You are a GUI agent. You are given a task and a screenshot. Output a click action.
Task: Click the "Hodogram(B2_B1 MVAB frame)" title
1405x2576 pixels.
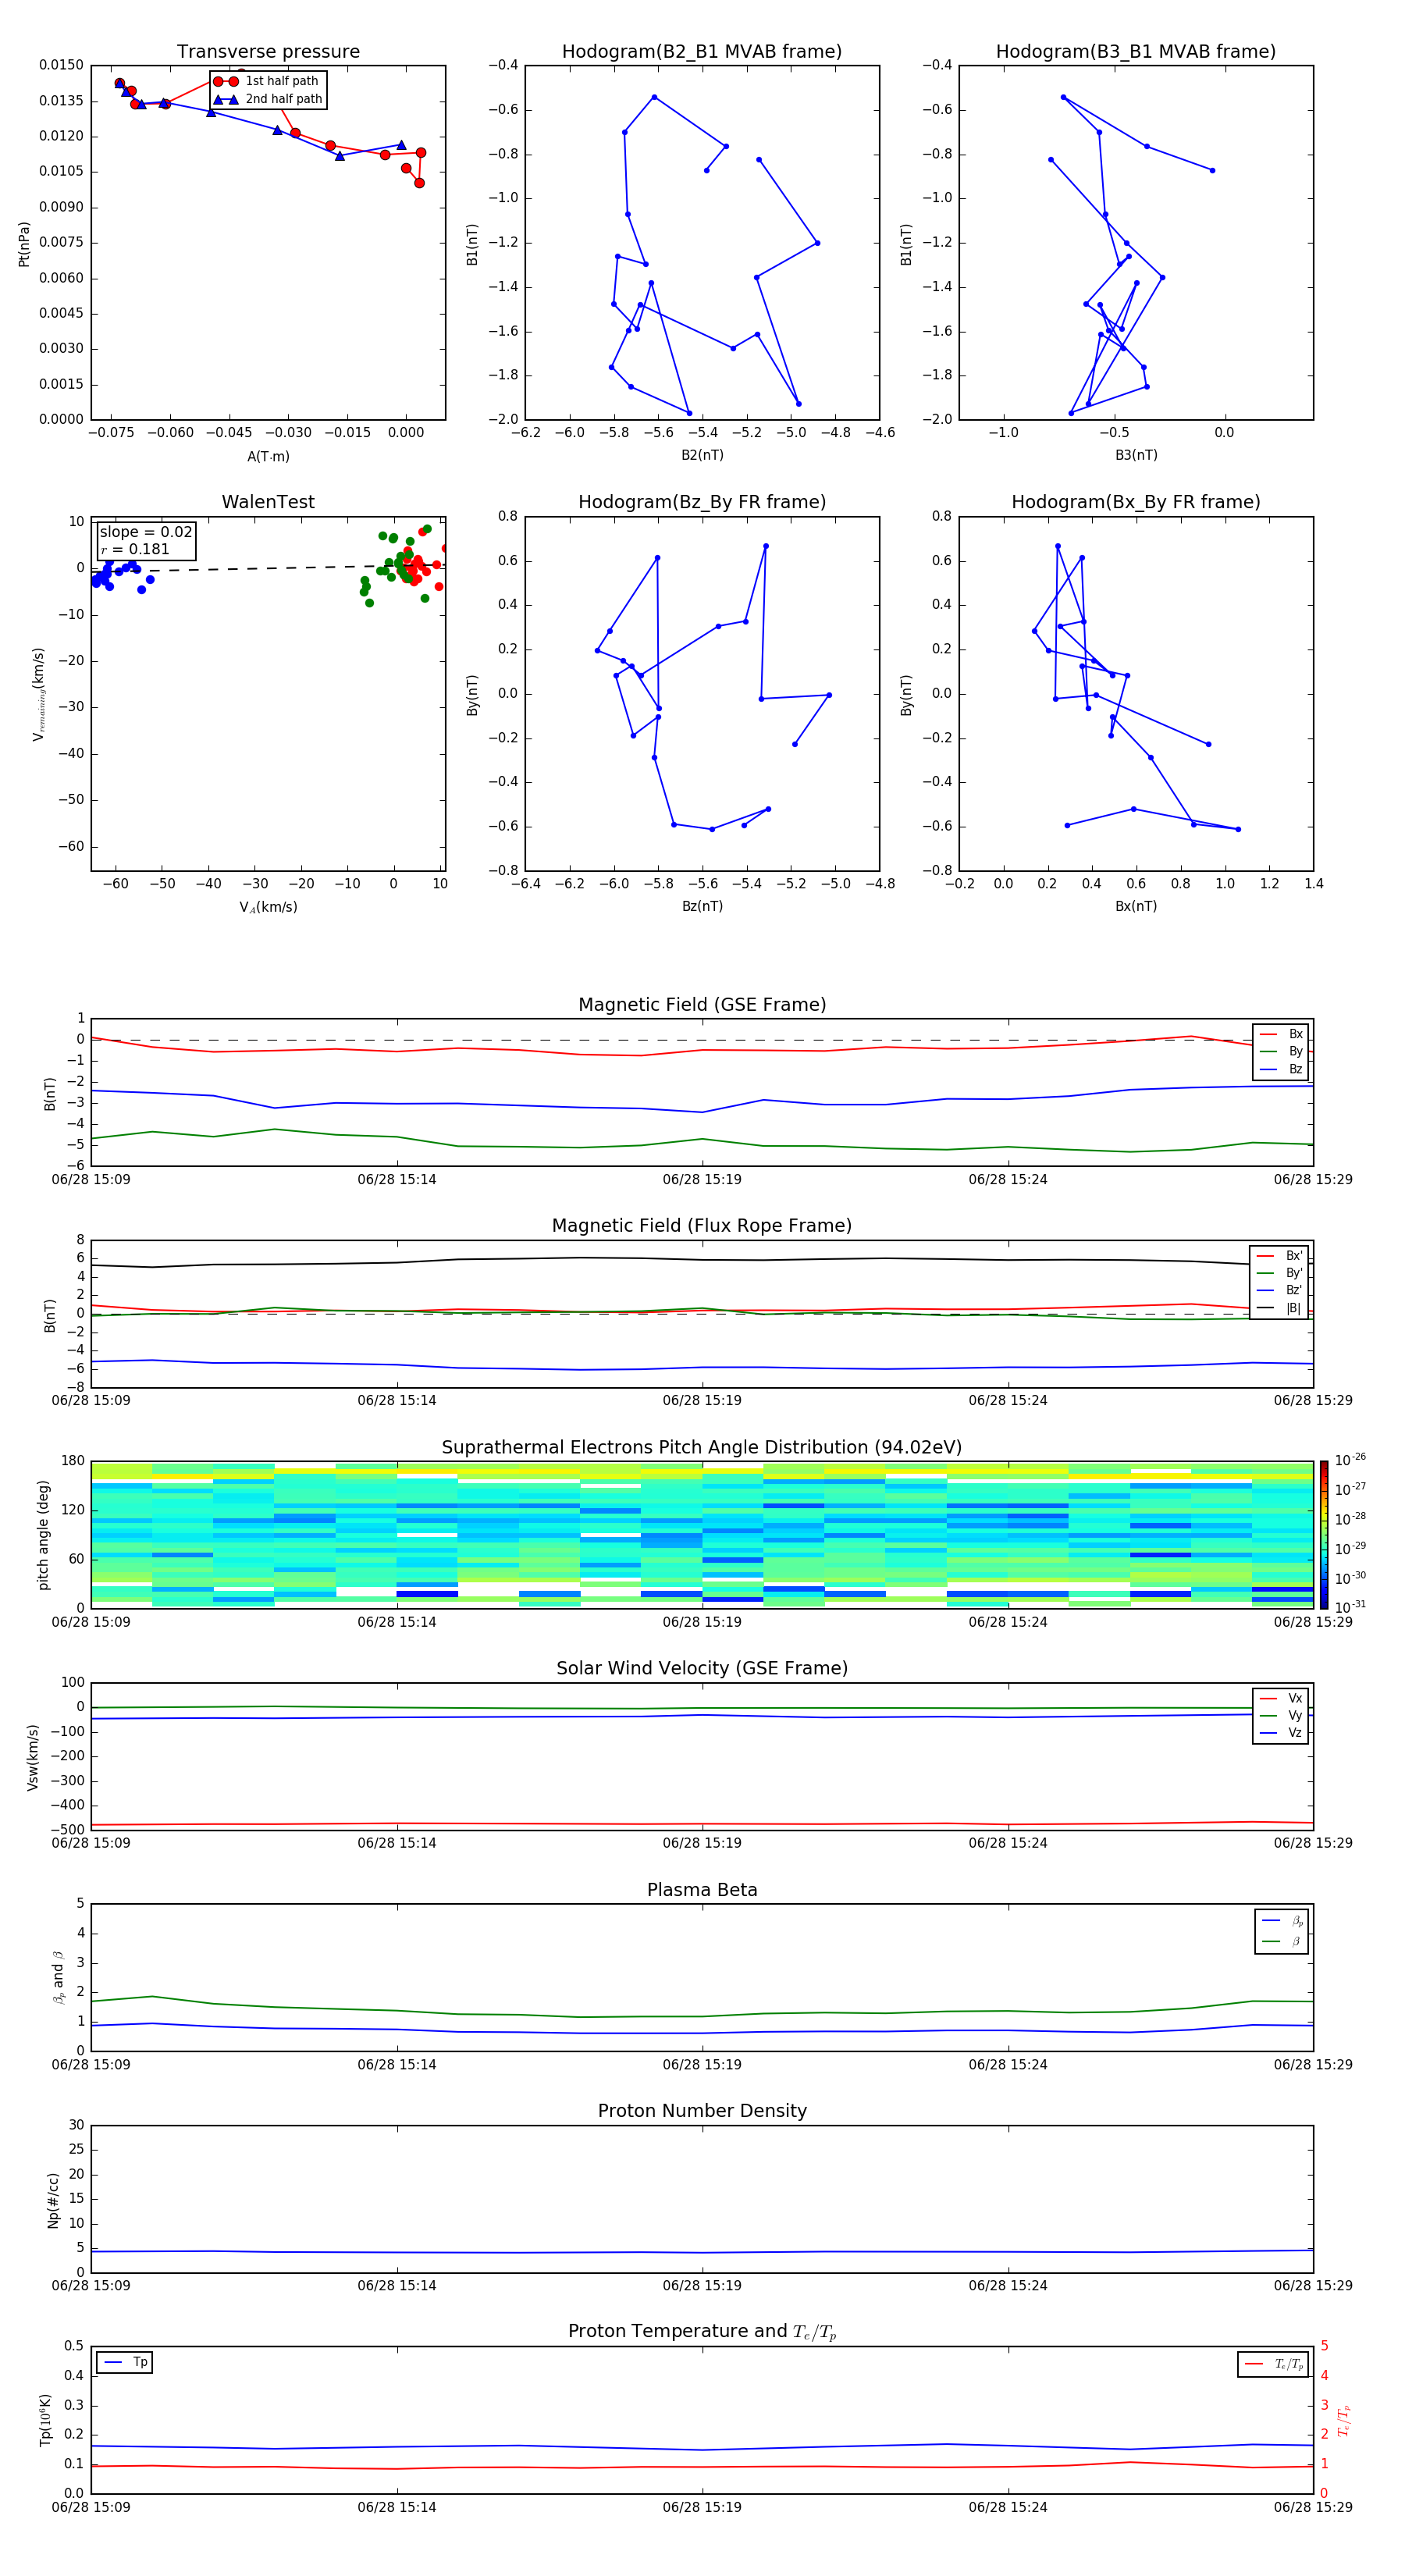coord(702,52)
